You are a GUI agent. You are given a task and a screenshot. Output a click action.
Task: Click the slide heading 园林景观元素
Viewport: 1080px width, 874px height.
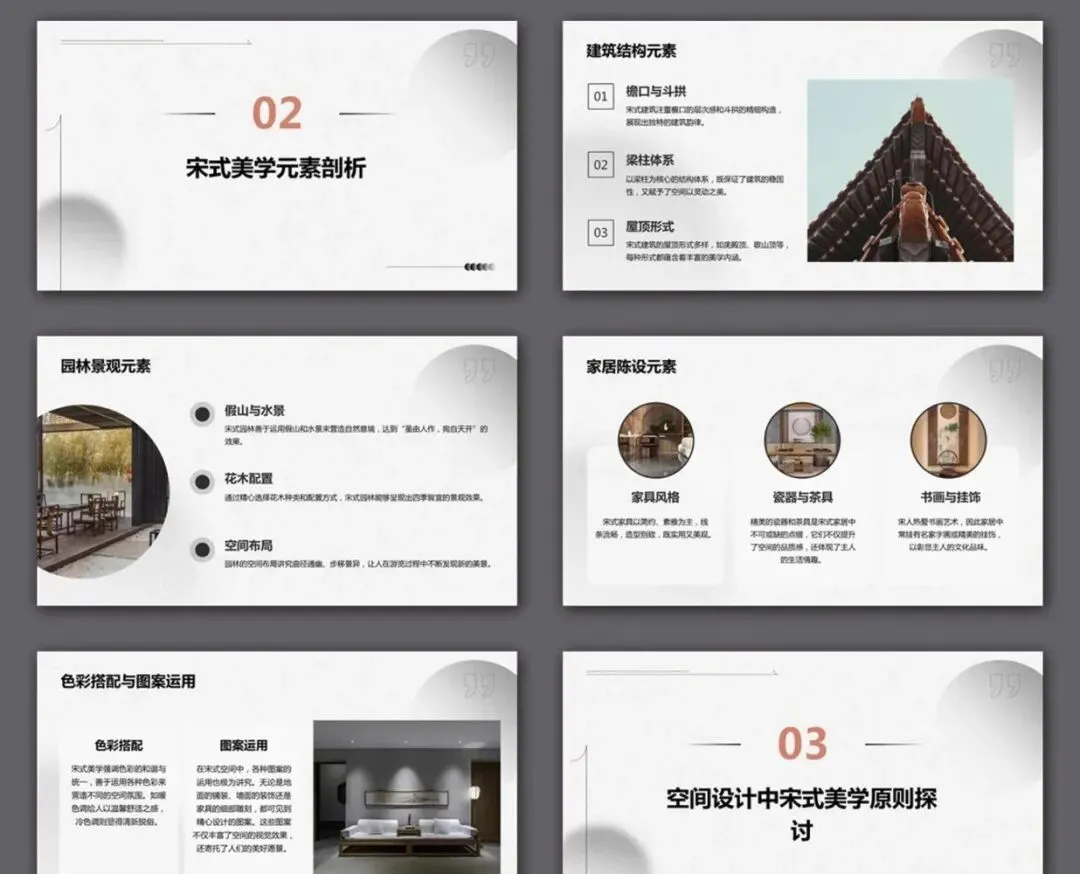point(105,366)
